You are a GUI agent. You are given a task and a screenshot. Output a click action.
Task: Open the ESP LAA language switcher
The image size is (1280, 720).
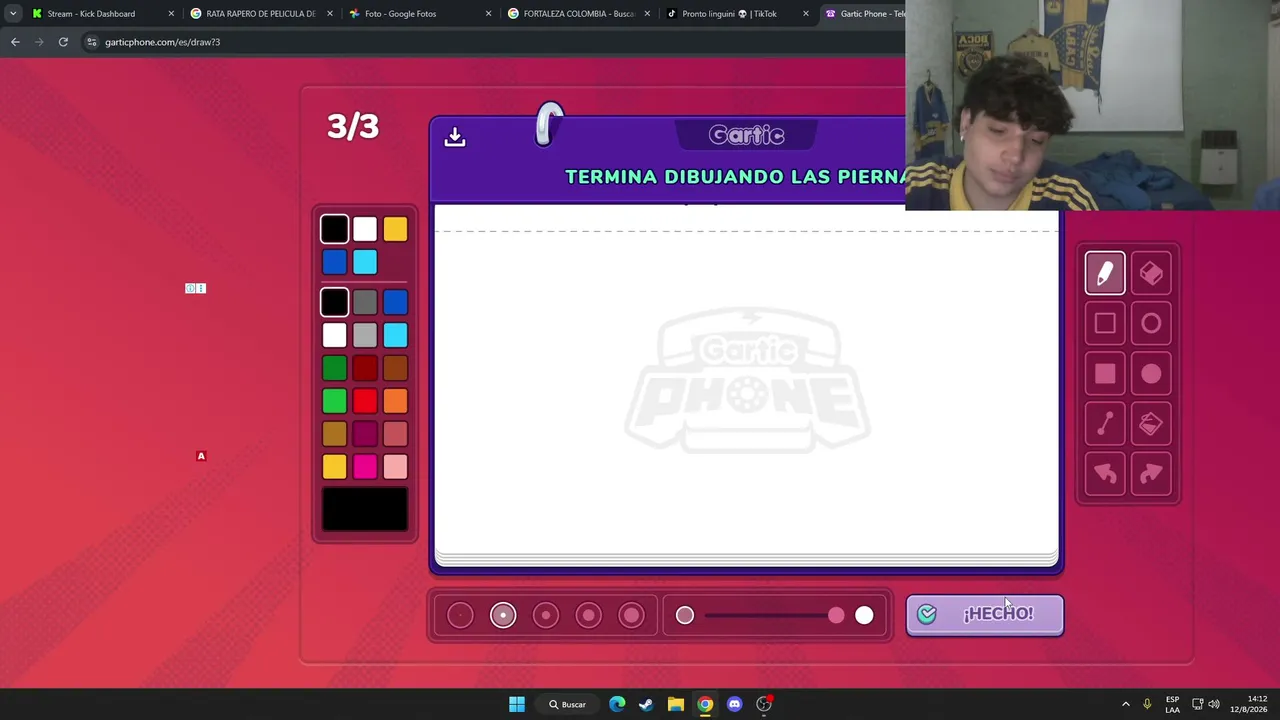[1172, 704]
